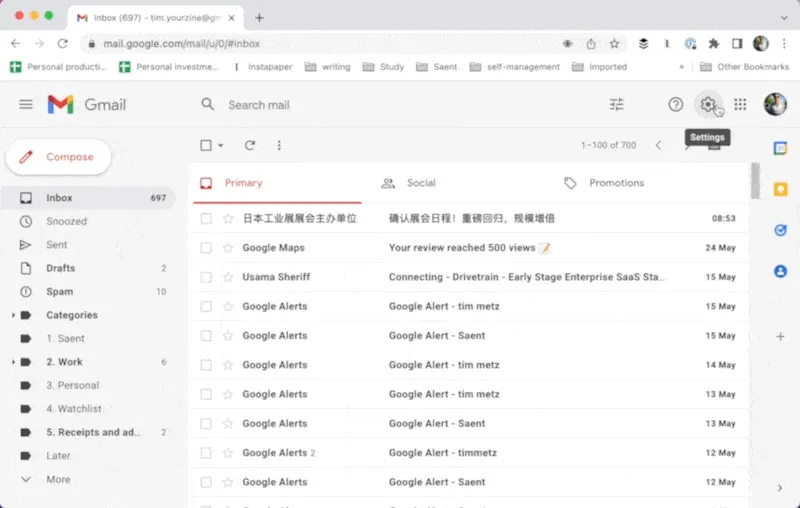Check the Google Maps email checkbox
This screenshot has width=800, height=508.
(206, 248)
